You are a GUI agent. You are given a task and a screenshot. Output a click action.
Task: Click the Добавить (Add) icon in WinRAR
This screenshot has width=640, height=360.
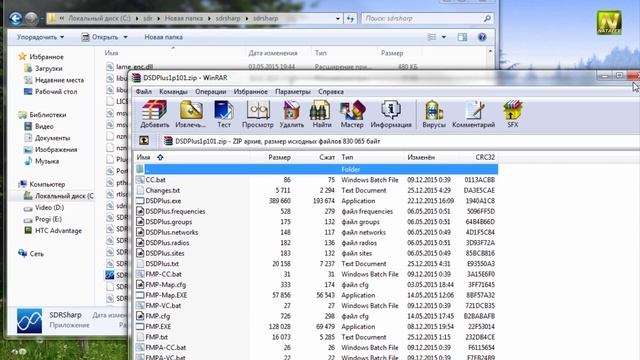point(154,114)
